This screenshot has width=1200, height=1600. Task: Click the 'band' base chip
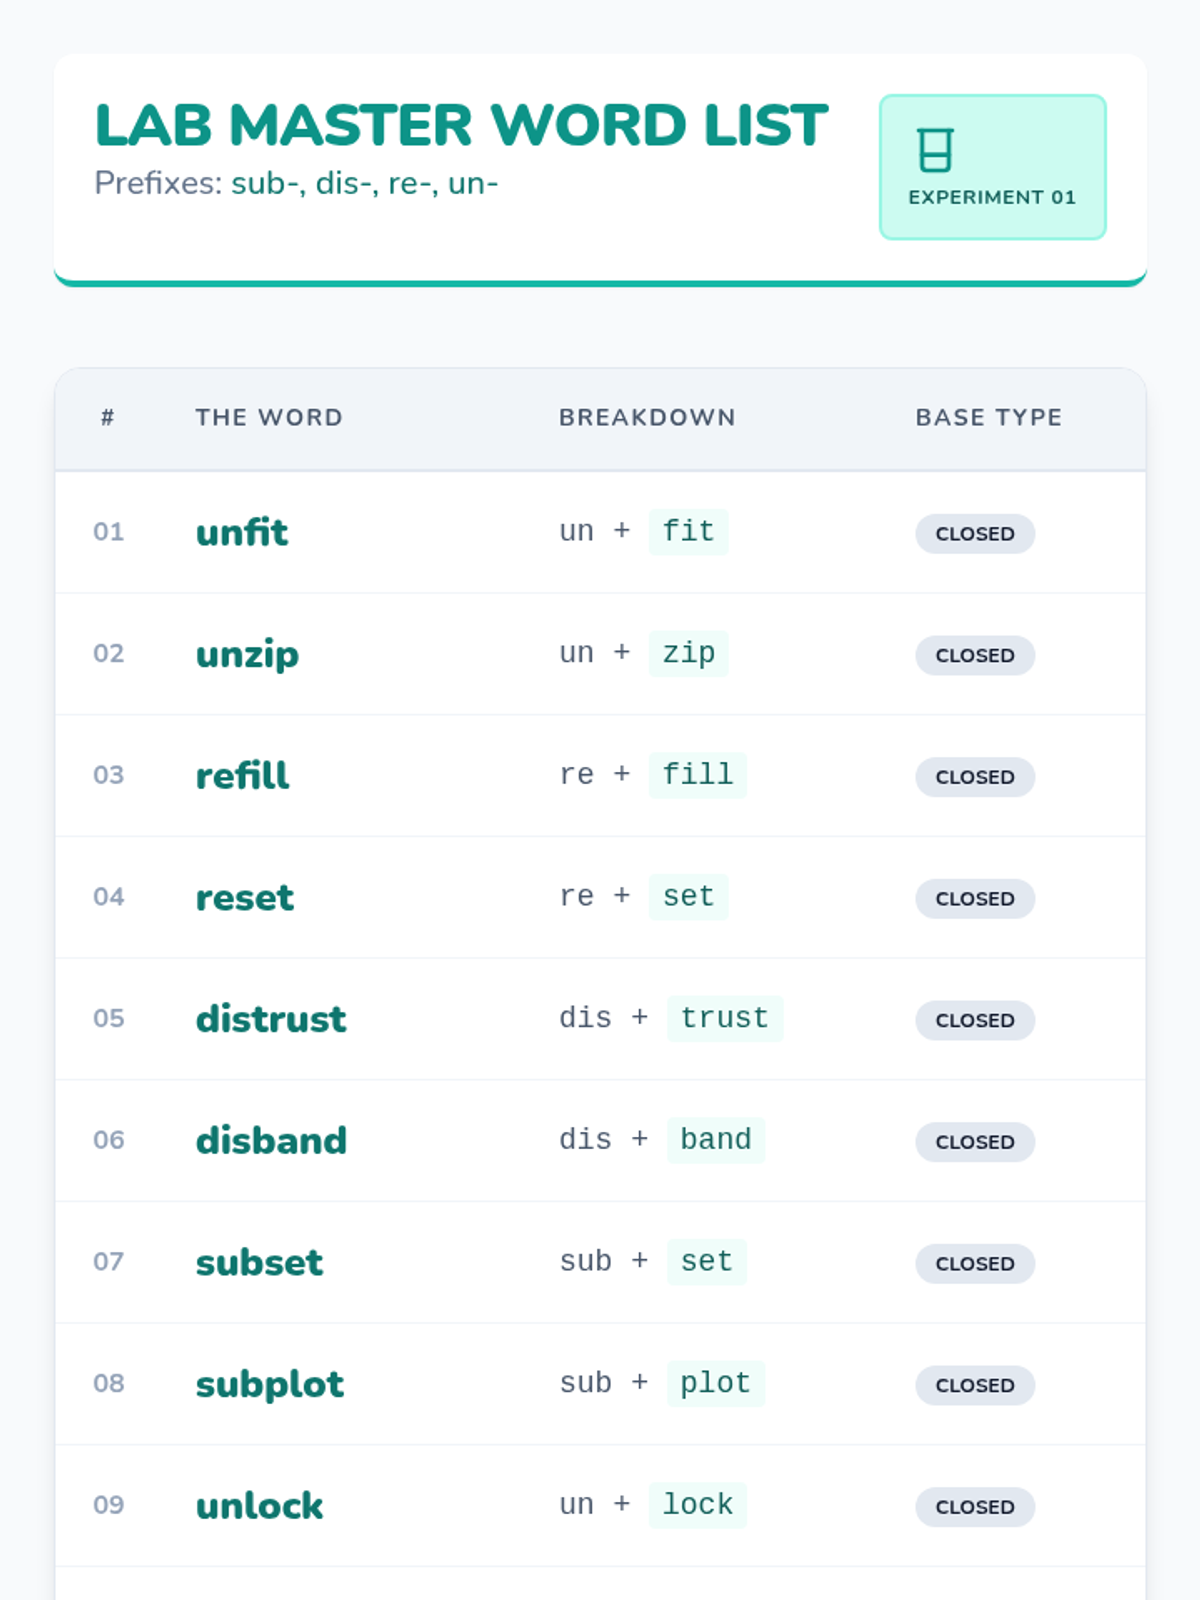coord(715,1140)
